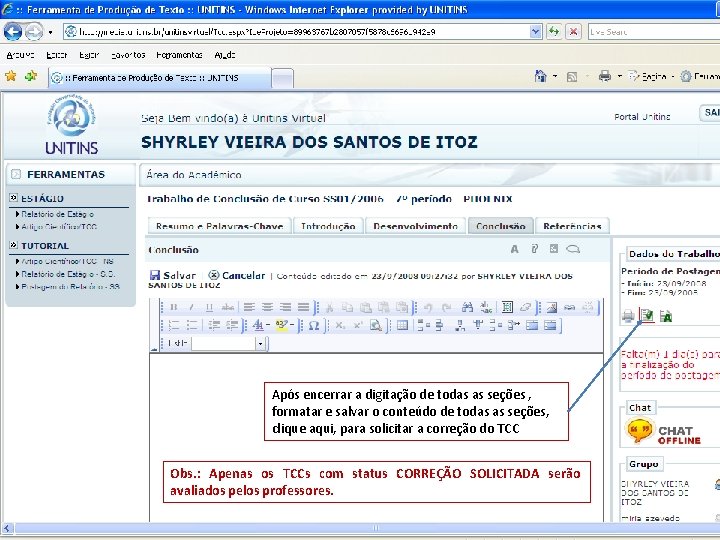Click the browser Stop X button

(573, 32)
